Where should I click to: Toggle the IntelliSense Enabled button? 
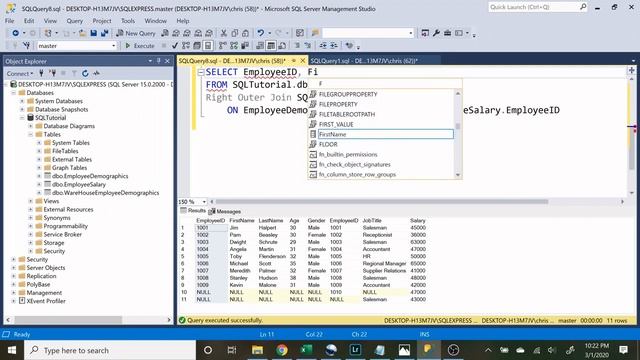[208, 46]
